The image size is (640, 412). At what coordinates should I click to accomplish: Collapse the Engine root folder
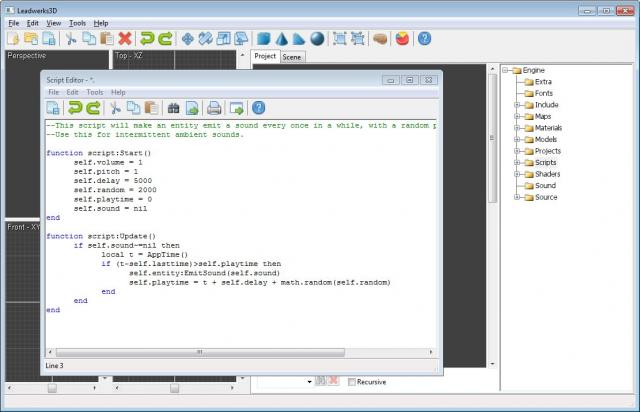[506, 70]
